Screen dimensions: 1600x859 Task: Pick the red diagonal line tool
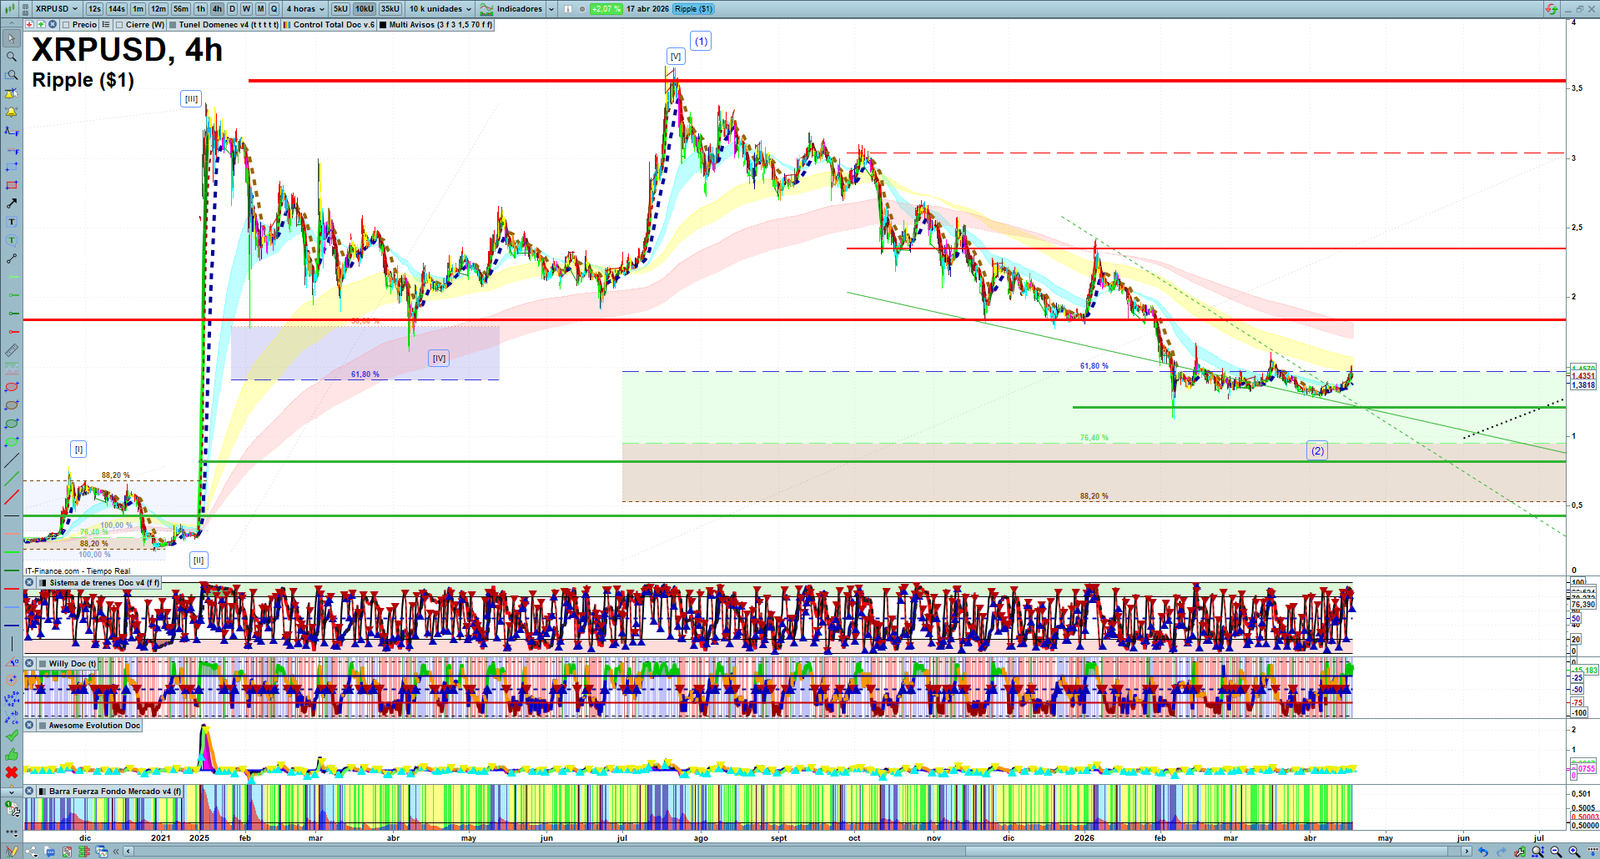pos(11,497)
